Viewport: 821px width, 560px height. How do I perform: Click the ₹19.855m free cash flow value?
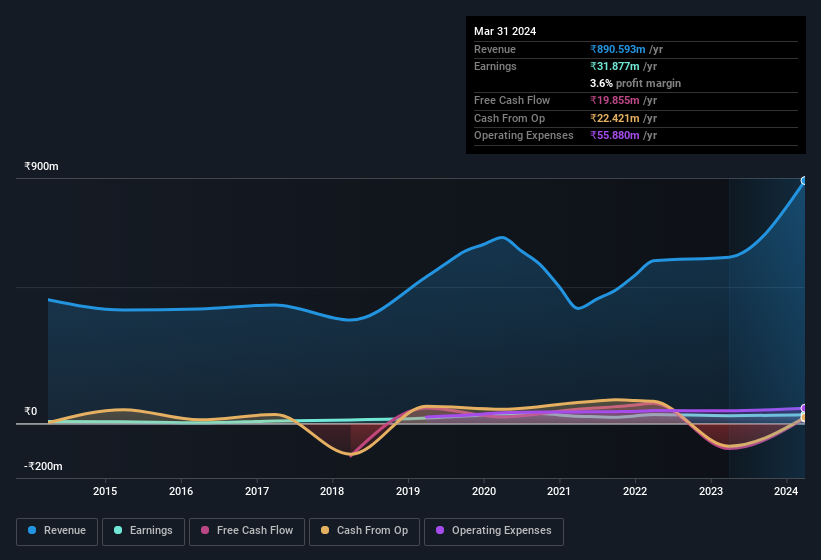615,100
